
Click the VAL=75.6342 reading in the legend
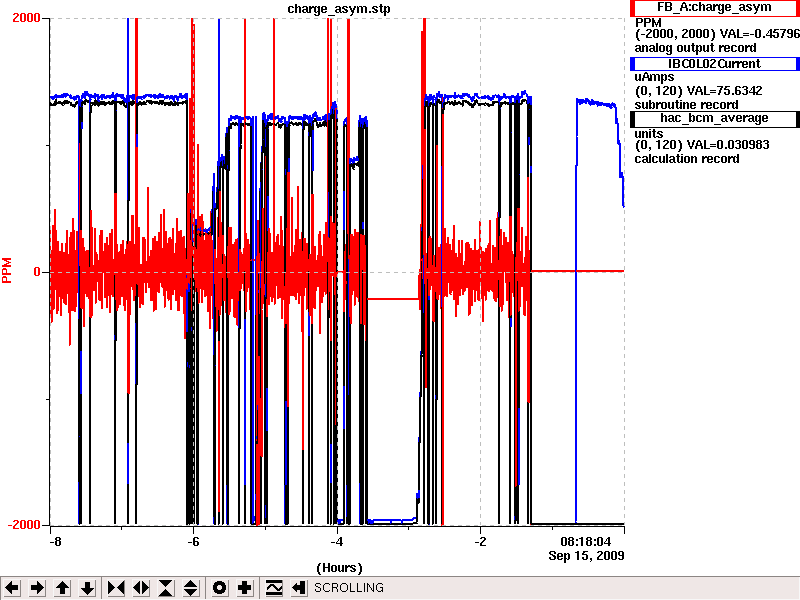pos(724,91)
